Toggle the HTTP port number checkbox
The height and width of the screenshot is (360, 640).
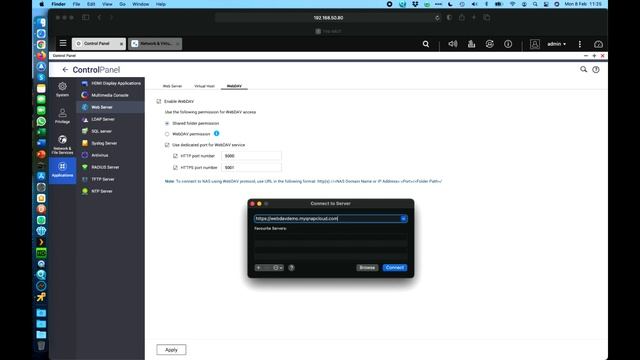click(x=176, y=156)
